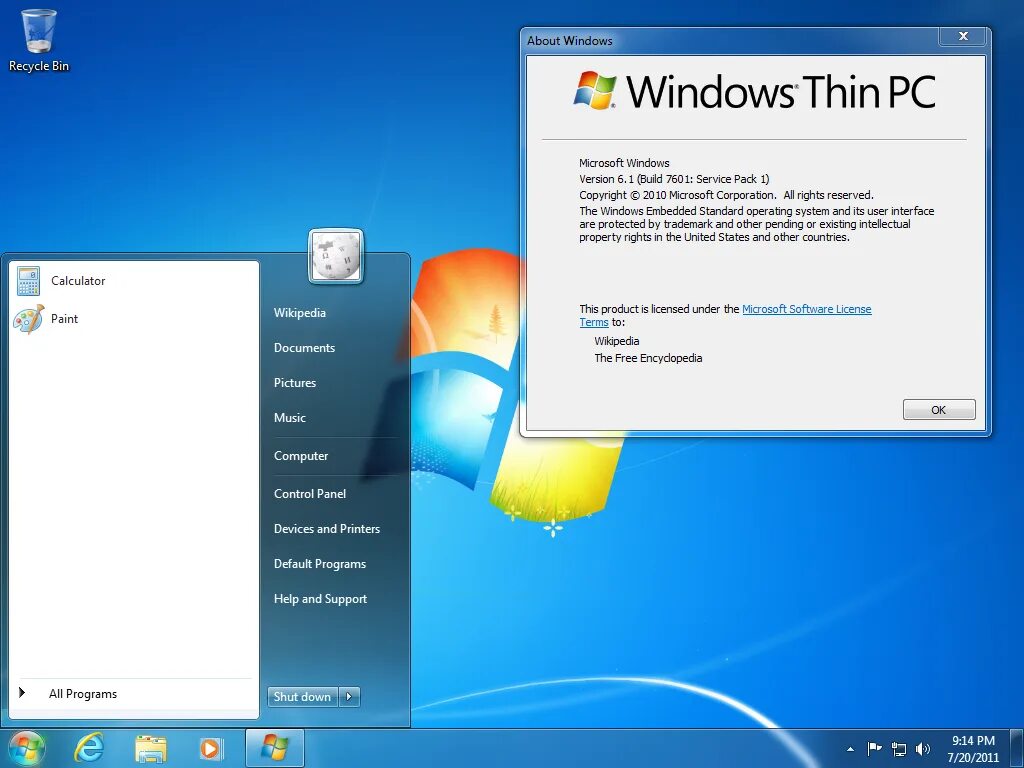Open Windows Explorer from the taskbar

(x=150, y=748)
